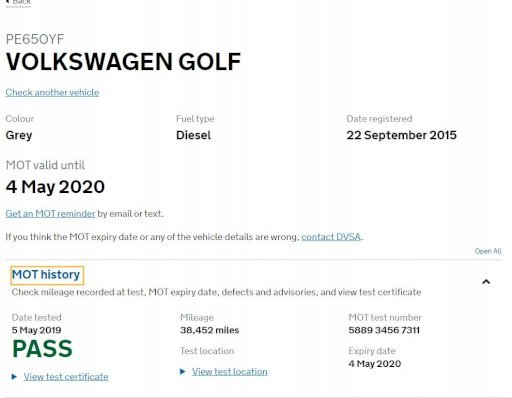Image resolution: width=512 pixels, height=398 pixels.
Task: Open the Check another vehicle link
Action: point(52,92)
